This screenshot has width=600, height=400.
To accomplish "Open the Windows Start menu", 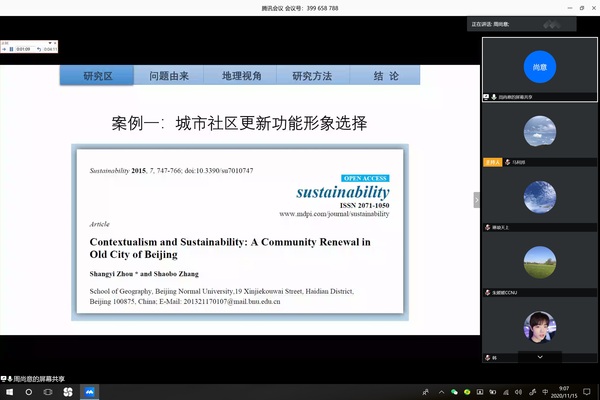I will point(8,393).
